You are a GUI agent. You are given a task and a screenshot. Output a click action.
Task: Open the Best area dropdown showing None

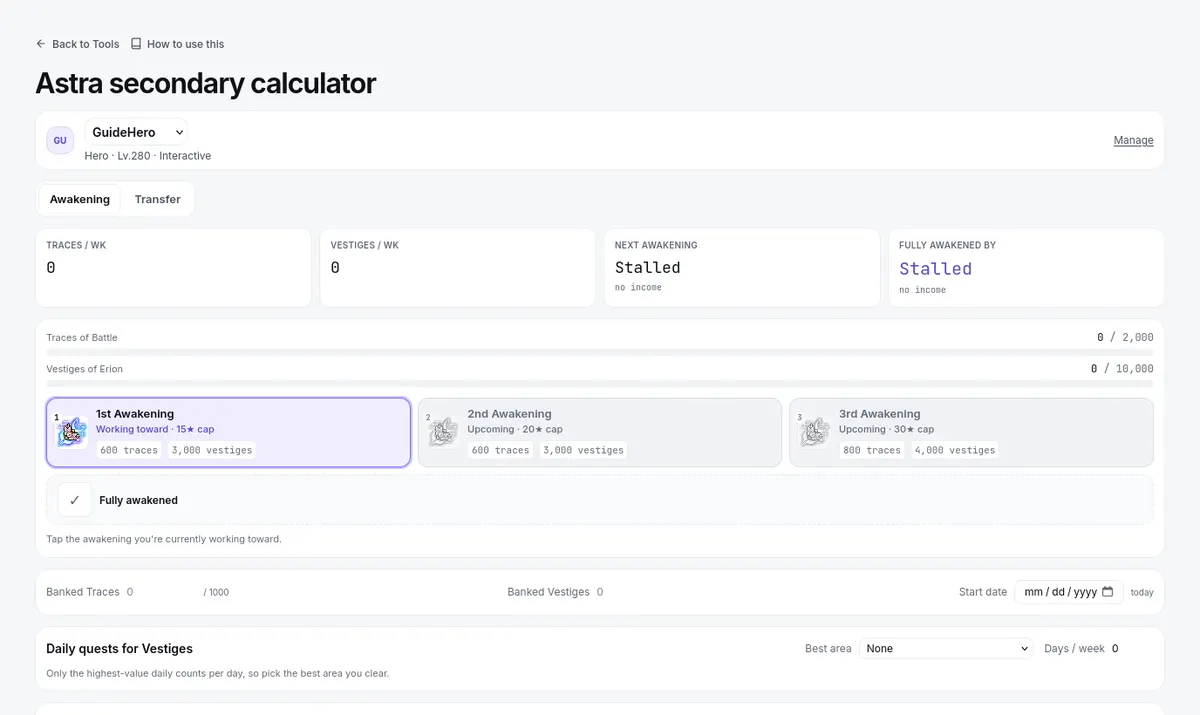click(946, 649)
